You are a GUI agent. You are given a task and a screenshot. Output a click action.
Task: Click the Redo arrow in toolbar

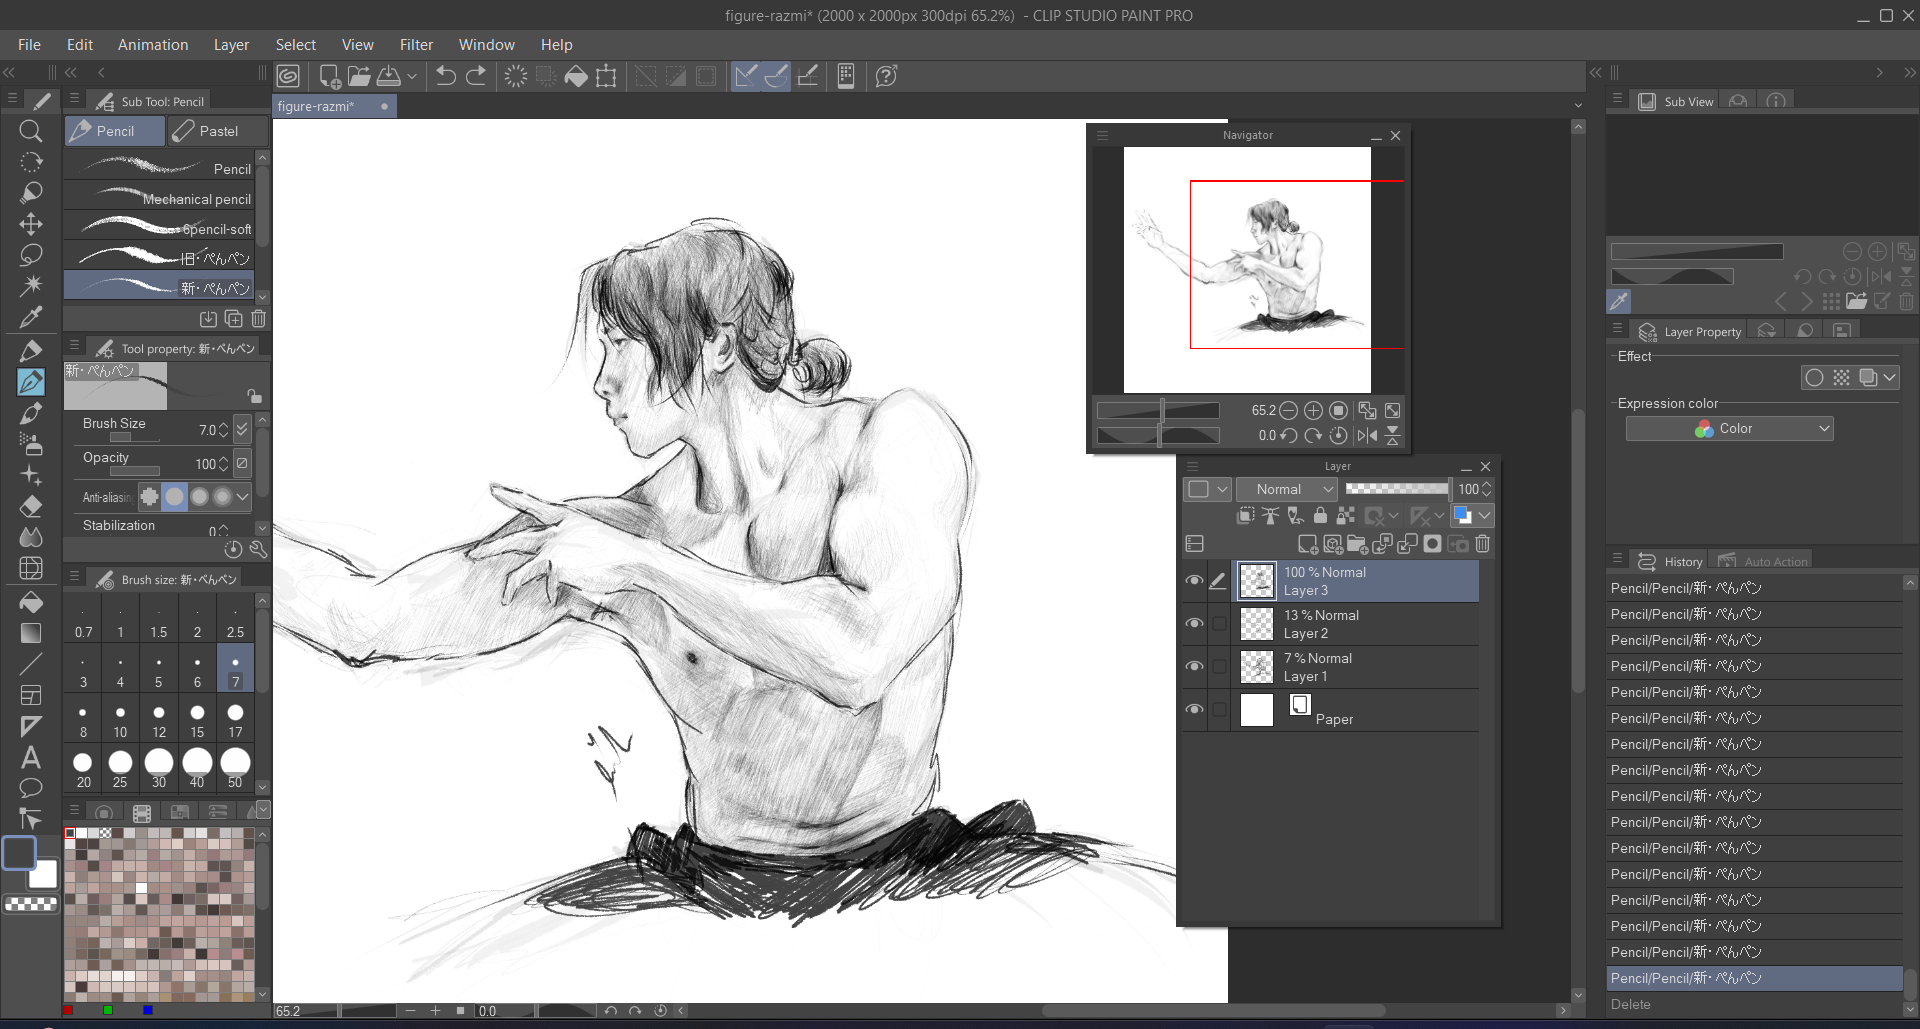tap(477, 76)
